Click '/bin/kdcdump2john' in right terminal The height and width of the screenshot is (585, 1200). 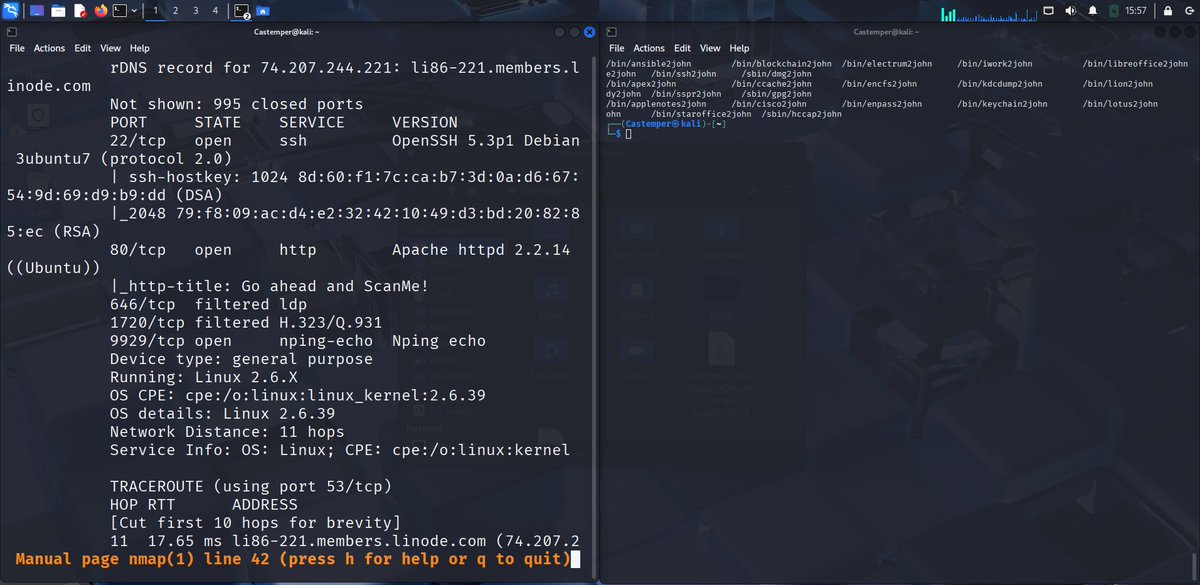(1000, 84)
